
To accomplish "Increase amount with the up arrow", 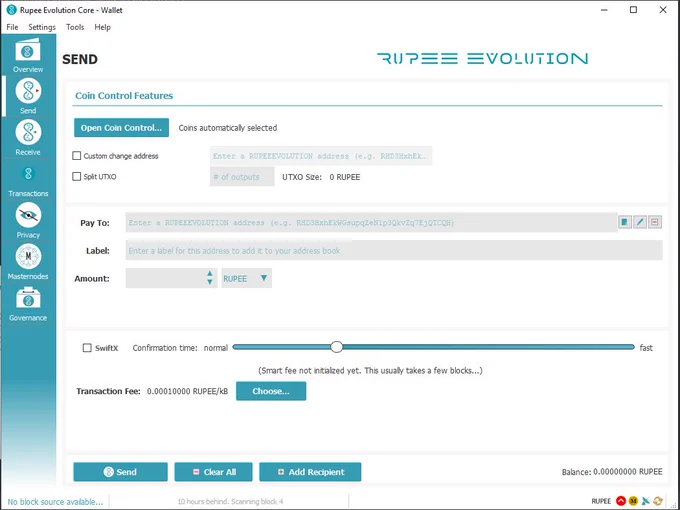I will click(210, 274).
